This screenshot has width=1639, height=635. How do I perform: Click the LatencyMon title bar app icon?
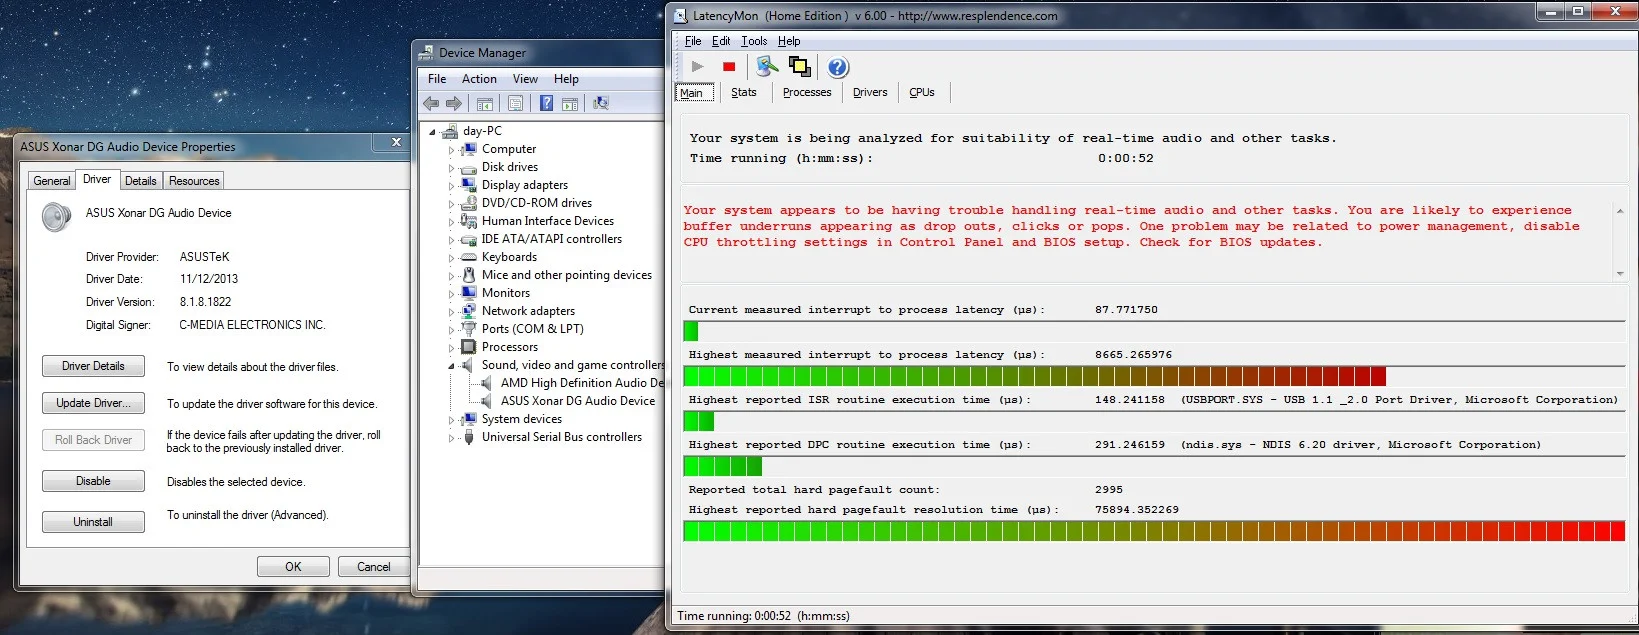(x=681, y=16)
